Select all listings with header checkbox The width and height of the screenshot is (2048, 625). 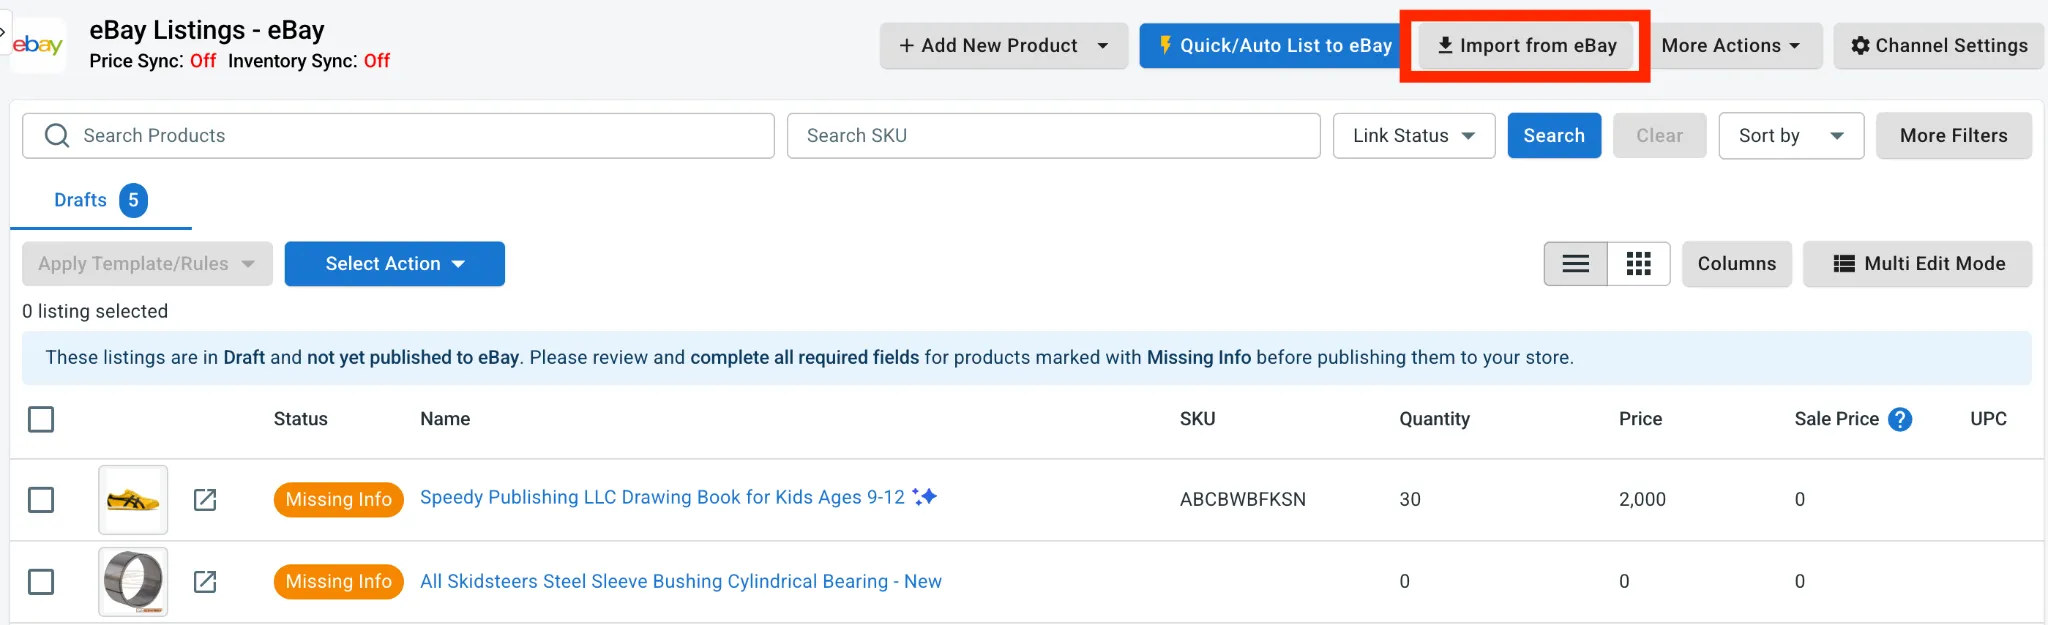(x=41, y=419)
